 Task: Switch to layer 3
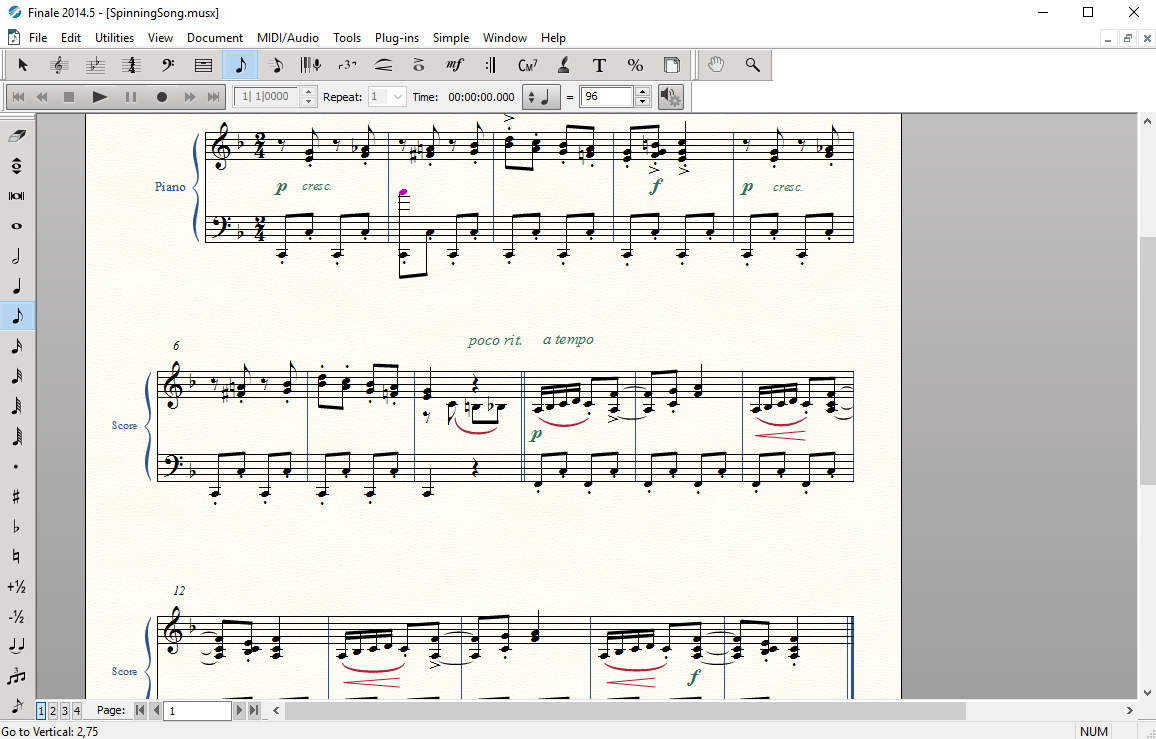pyautogui.click(x=65, y=710)
